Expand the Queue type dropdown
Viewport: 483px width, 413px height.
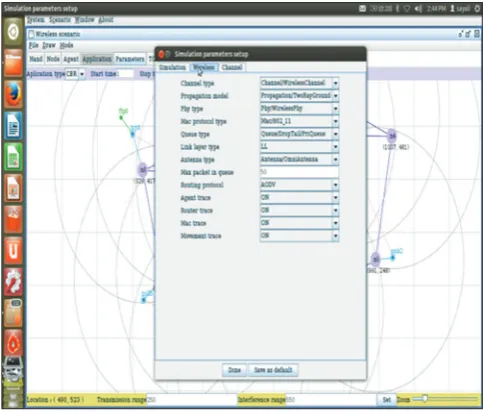[x=299, y=134]
